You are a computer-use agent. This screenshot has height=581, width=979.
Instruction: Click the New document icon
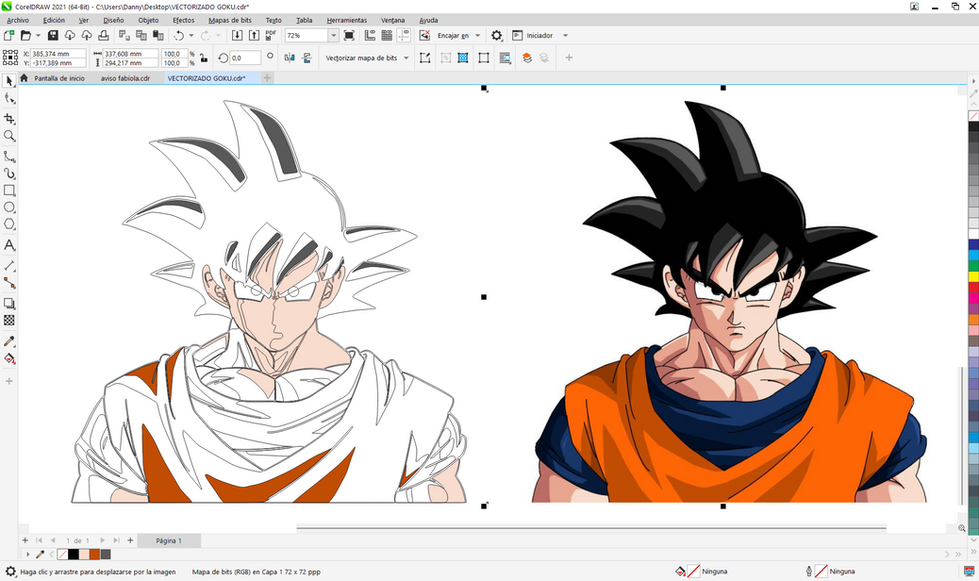(9, 36)
